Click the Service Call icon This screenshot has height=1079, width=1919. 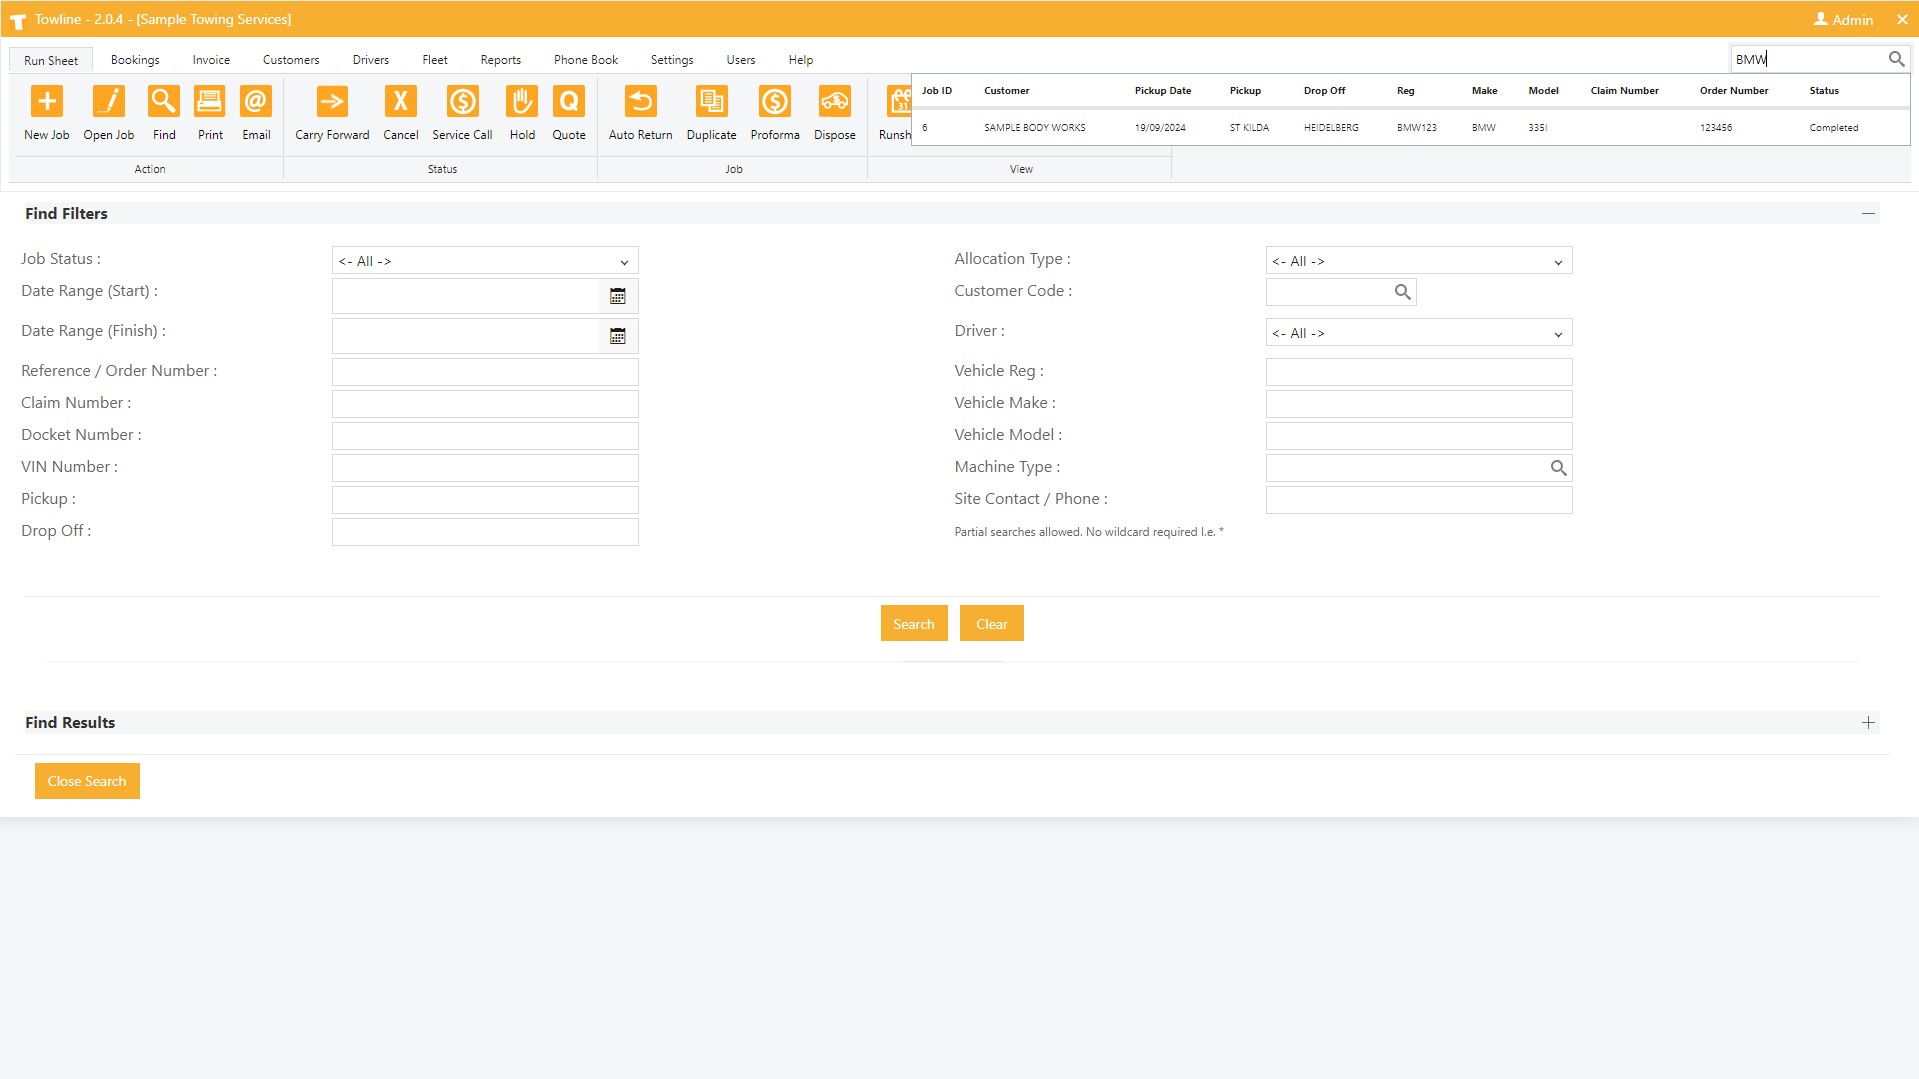tap(462, 102)
